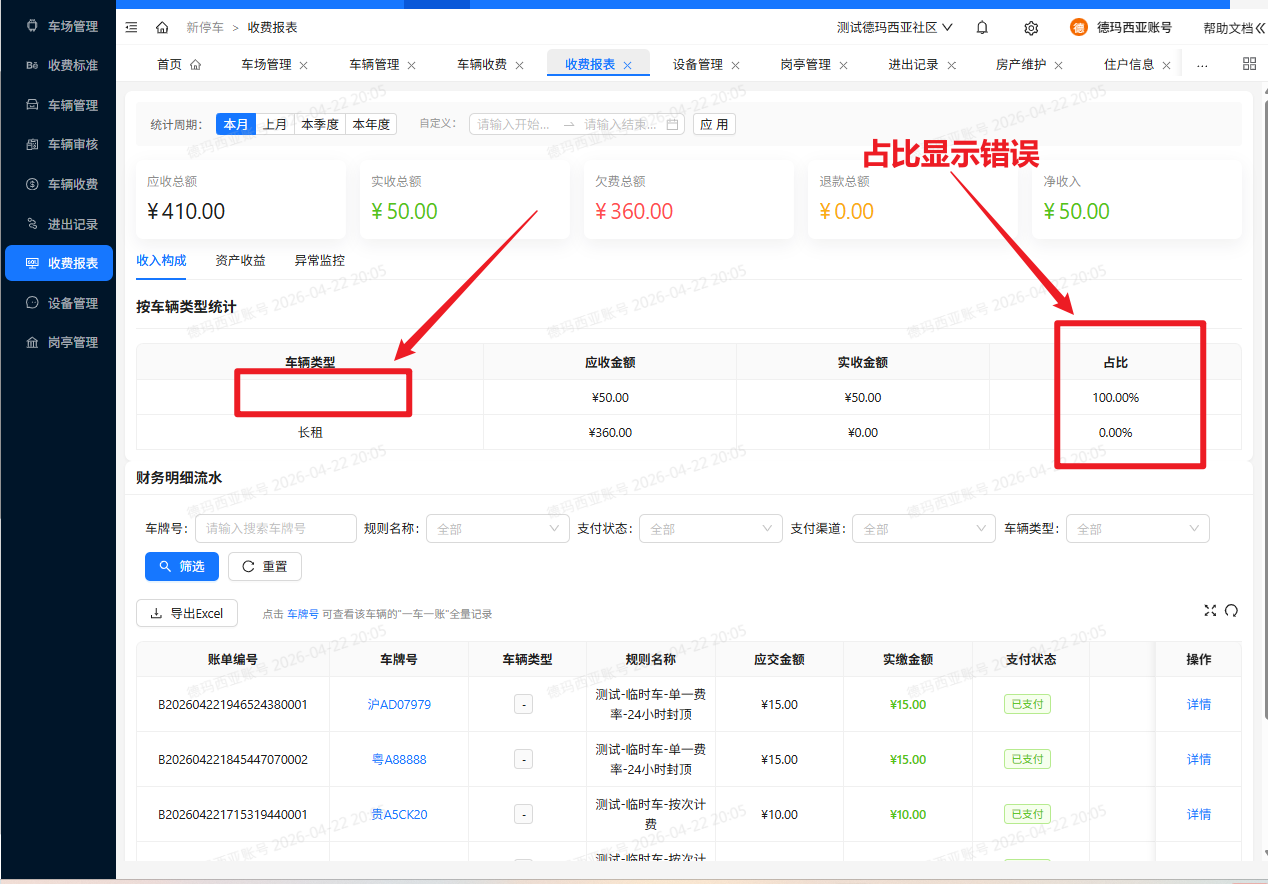1268x884 pixels.
Task: Expand the 规则名称 dropdown
Action: 497,529
